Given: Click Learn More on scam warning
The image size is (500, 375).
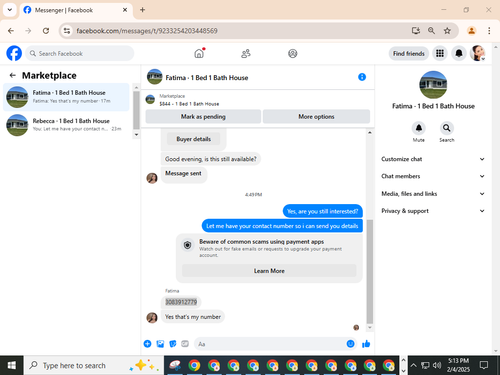Looking at the screenshot, I should 269,271.
